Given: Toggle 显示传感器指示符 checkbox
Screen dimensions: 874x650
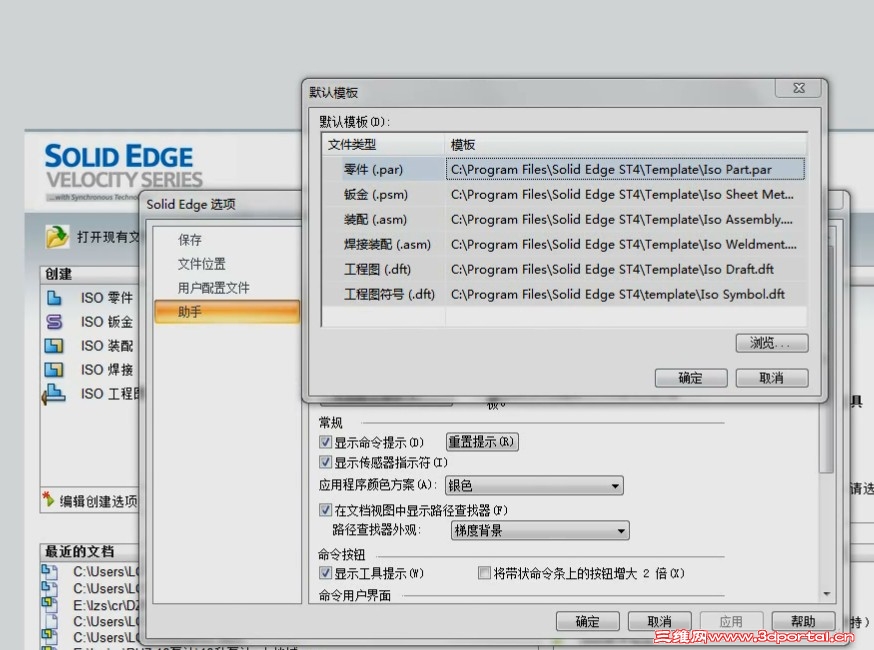Looking at the screenshot, I should tap(326, 462).
